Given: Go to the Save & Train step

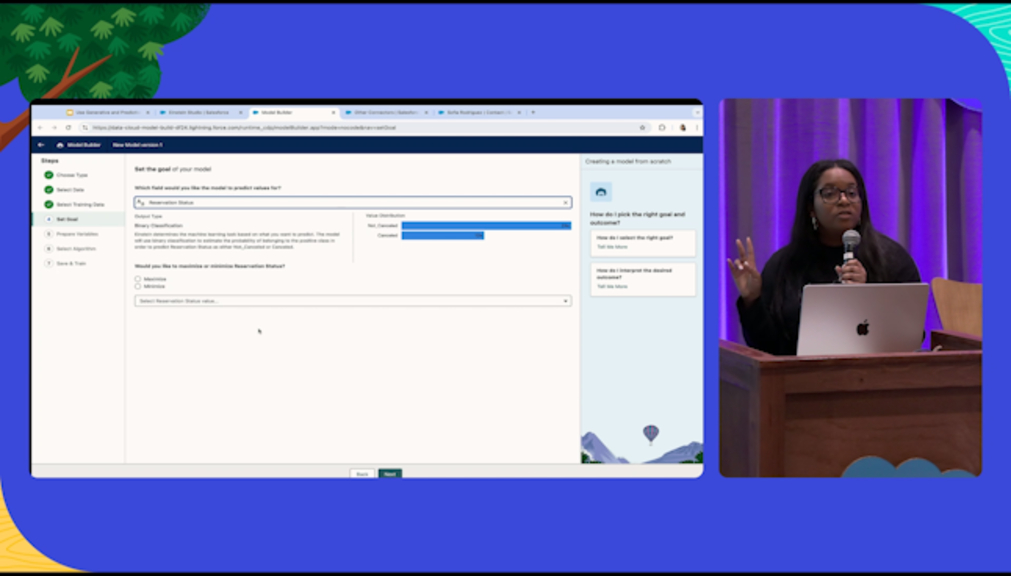Looking at the screenshot, I should [x=71, y=264].
